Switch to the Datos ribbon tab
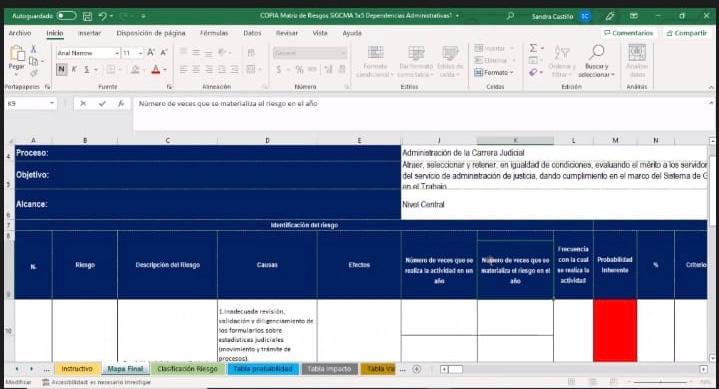Image resolution: width=719 pixels, height=389 pixels. 252,33
